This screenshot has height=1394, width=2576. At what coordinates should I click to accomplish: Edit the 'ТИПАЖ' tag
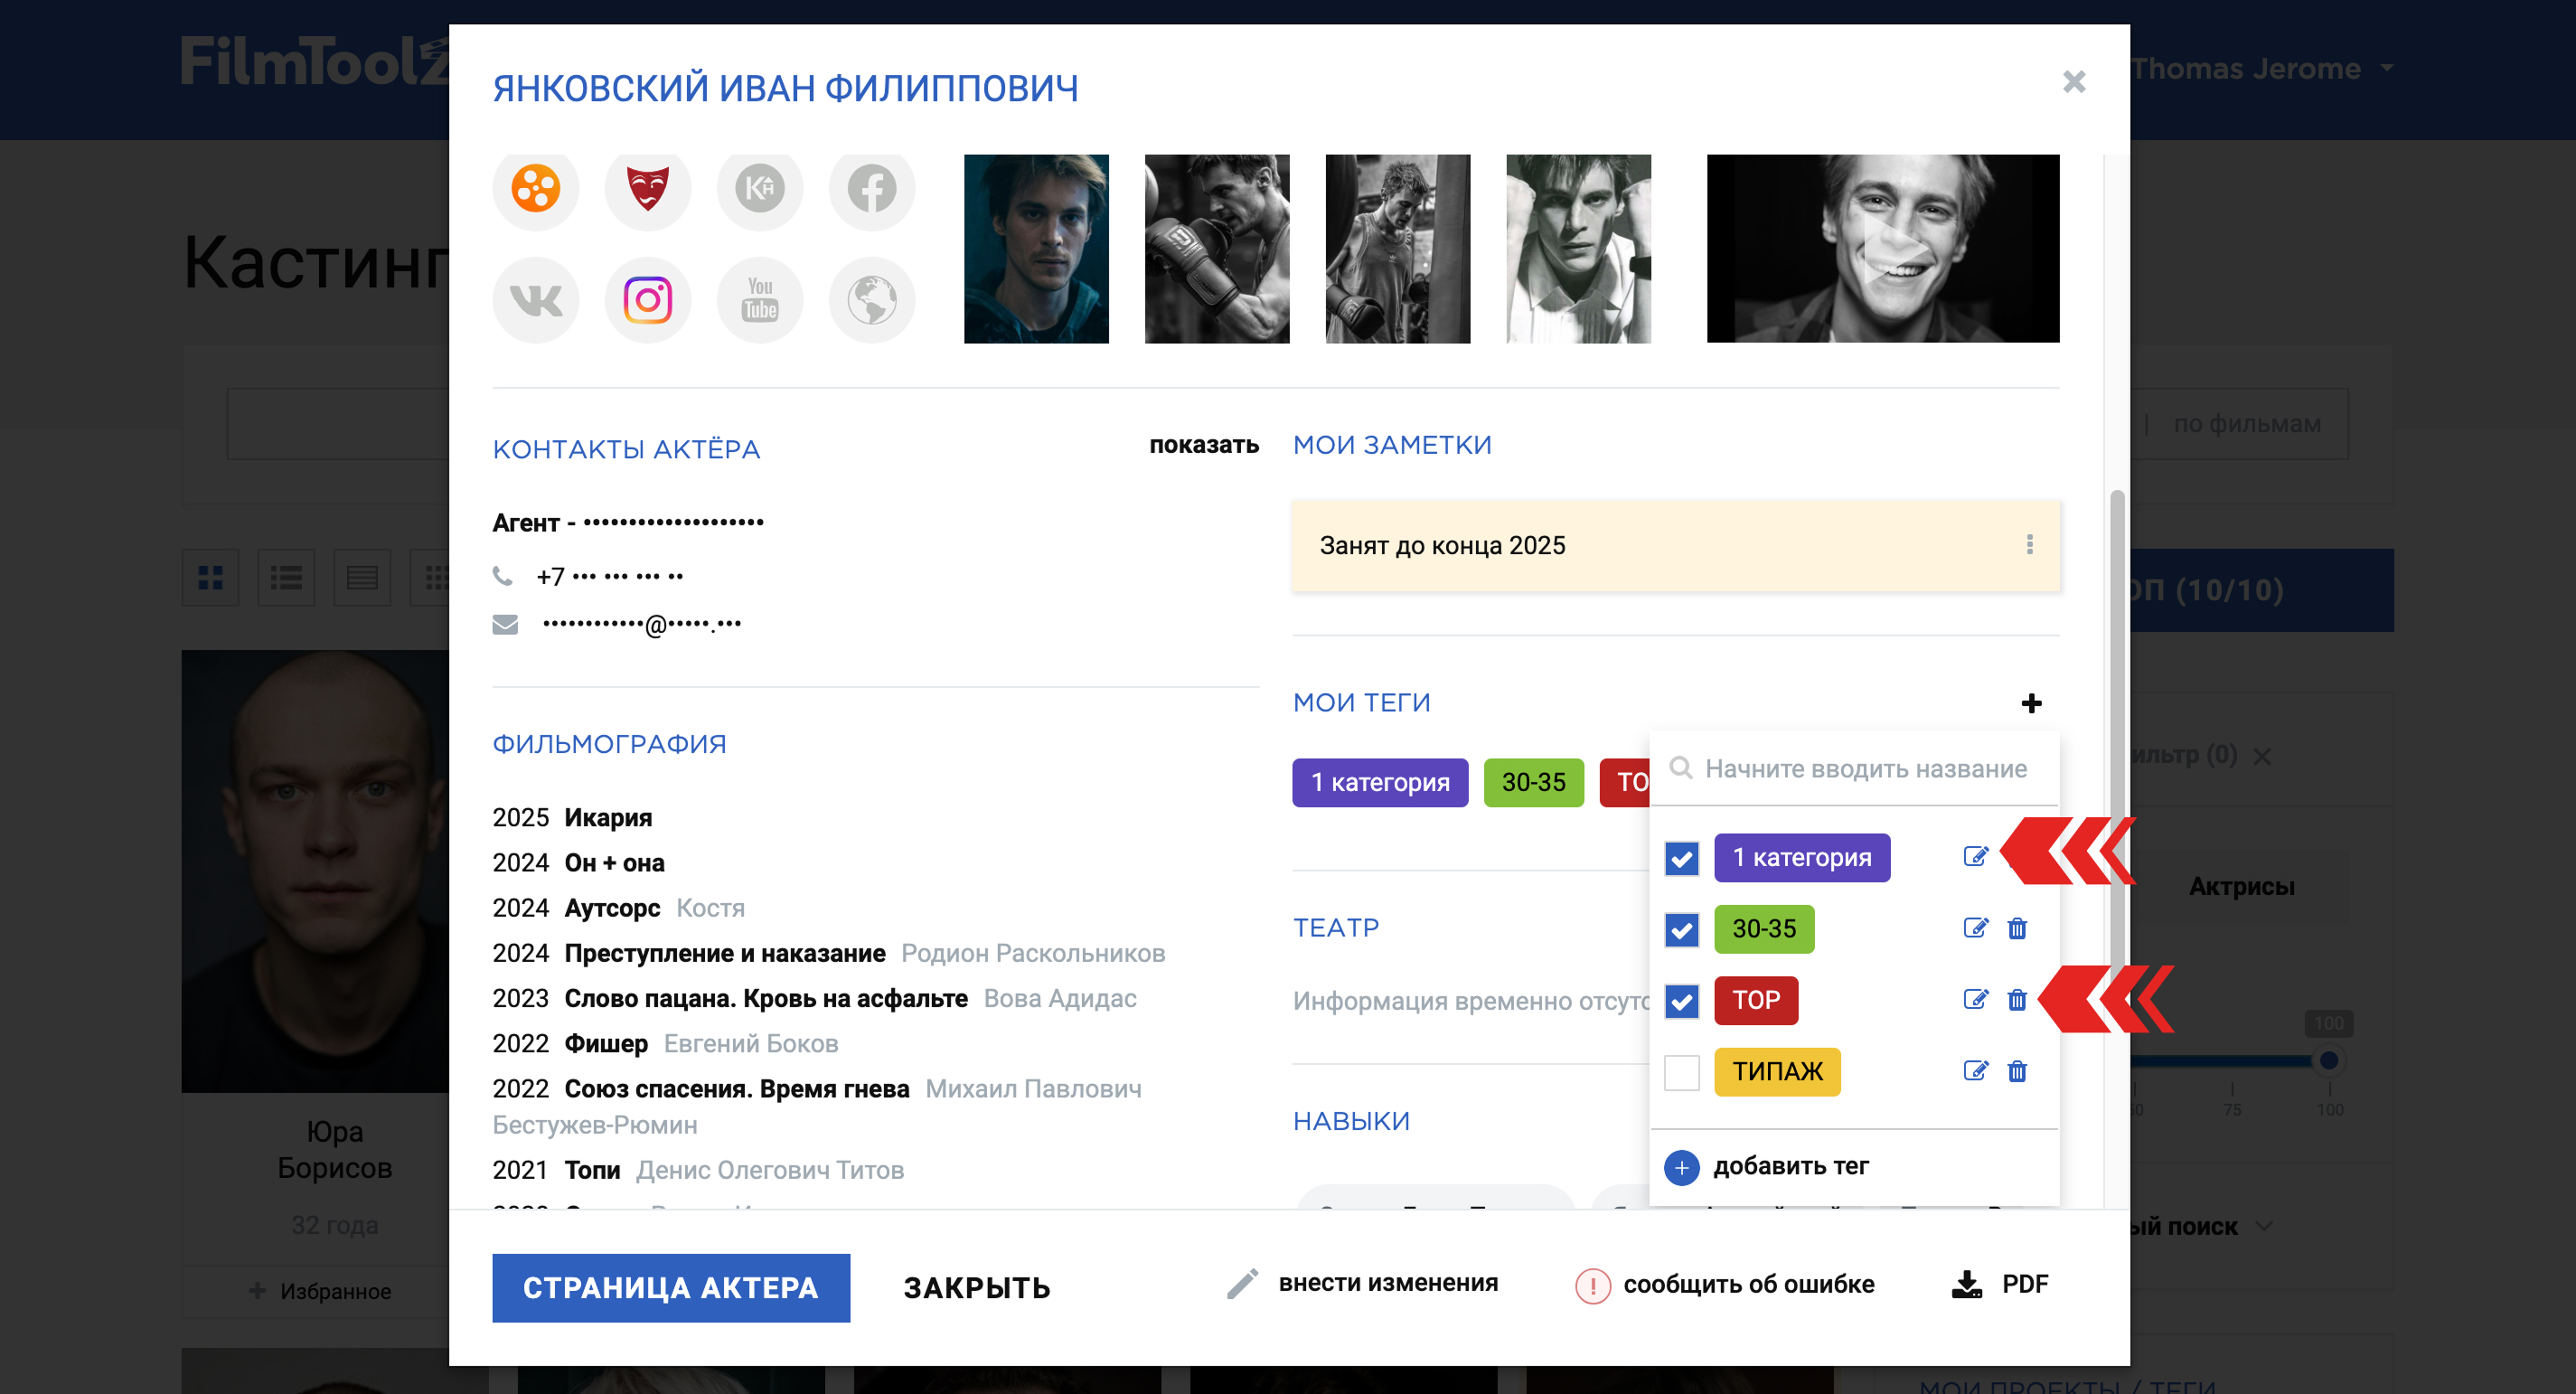click(1975, 1071)
